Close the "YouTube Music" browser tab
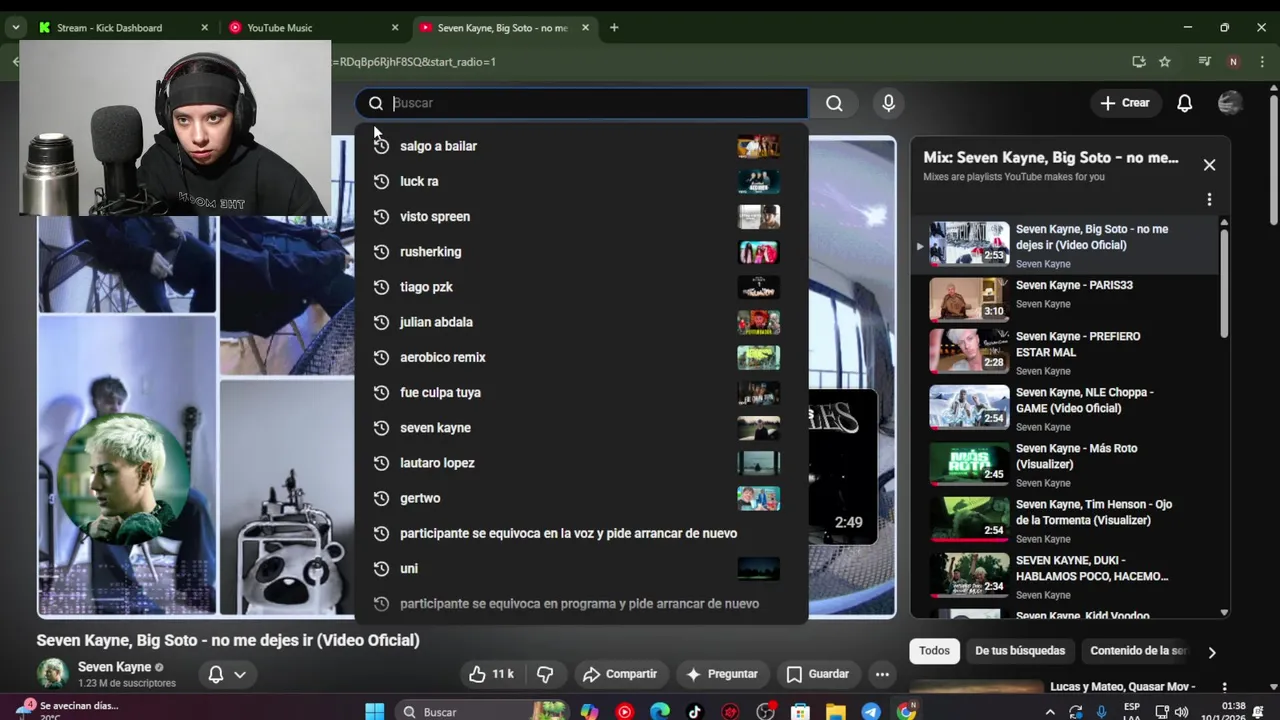This screenshot has width=1280, height=720. pyautogui.click(x=395, y=28)
